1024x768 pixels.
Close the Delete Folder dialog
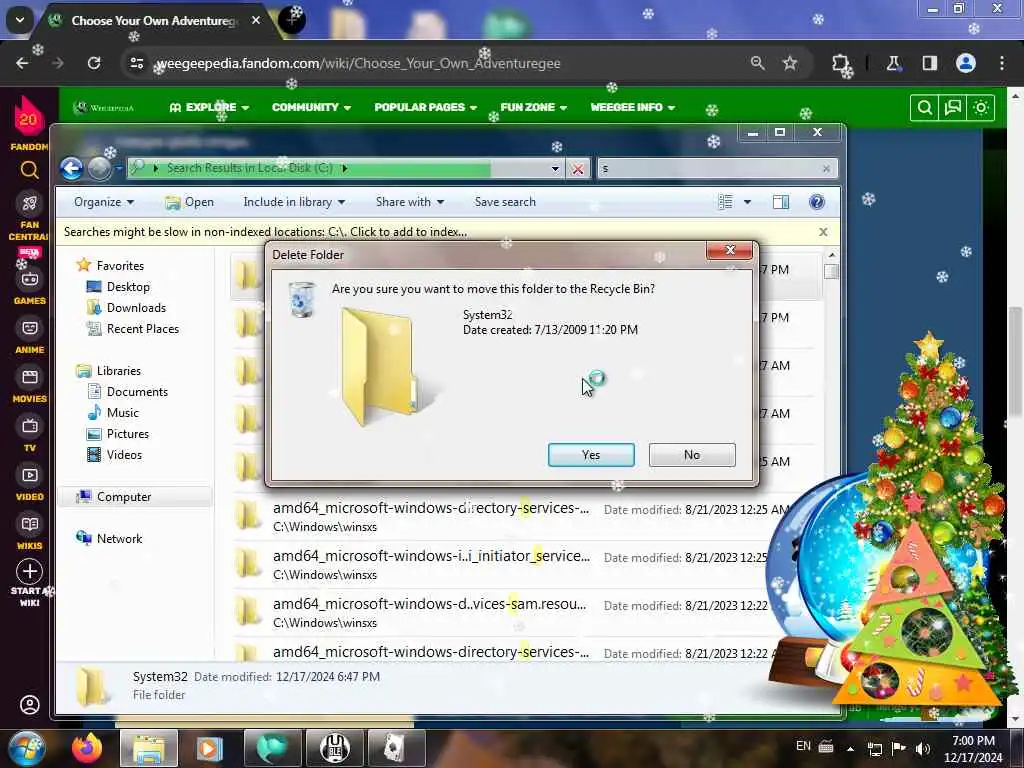[729, 250]
